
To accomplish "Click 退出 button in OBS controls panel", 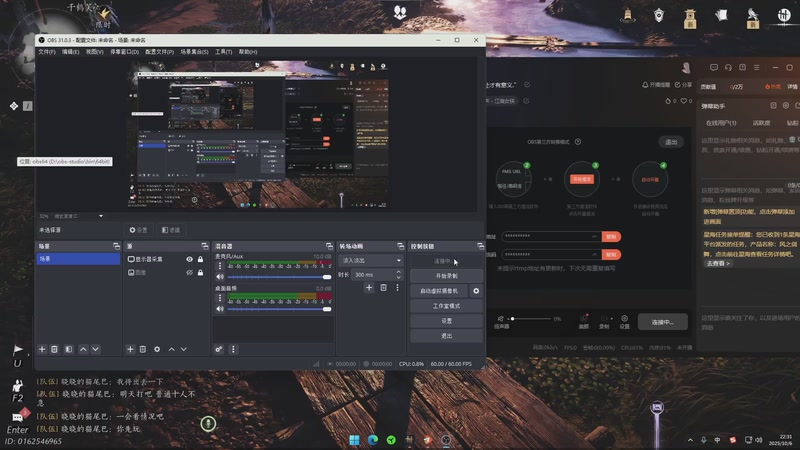I will (x=446, y=336).
